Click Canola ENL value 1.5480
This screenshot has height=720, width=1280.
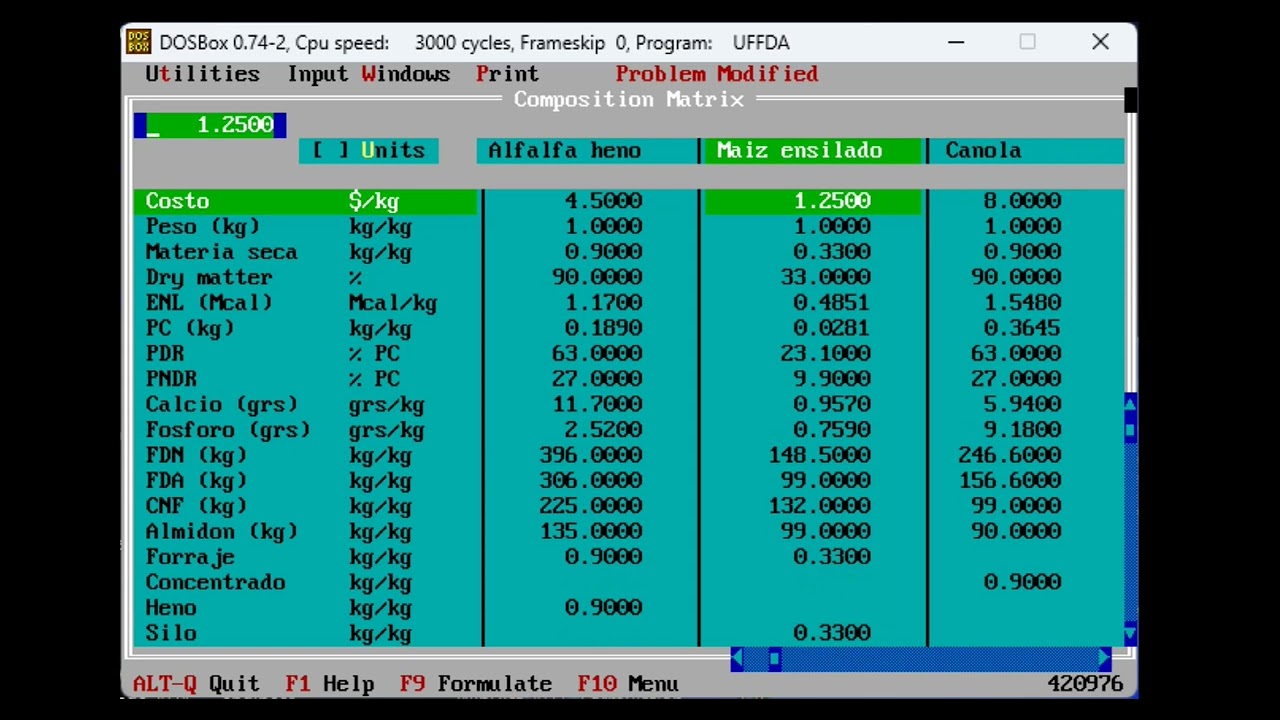point(1022,303)
